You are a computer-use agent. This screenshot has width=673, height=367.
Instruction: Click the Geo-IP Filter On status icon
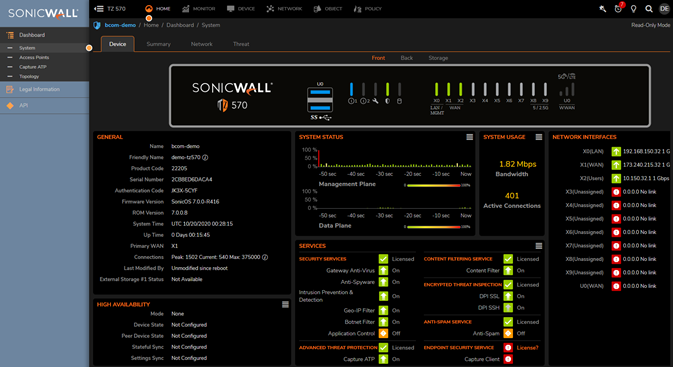(383, 310)
